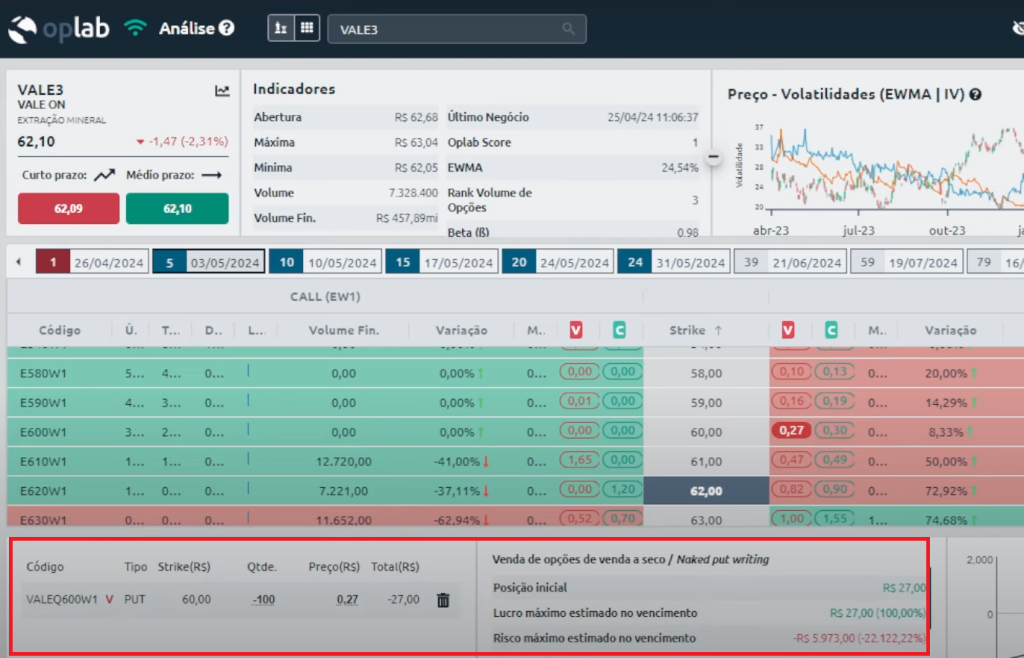
Task: Open help icon beside Preço - Volatilidades title
Action: tap(975, 94)
